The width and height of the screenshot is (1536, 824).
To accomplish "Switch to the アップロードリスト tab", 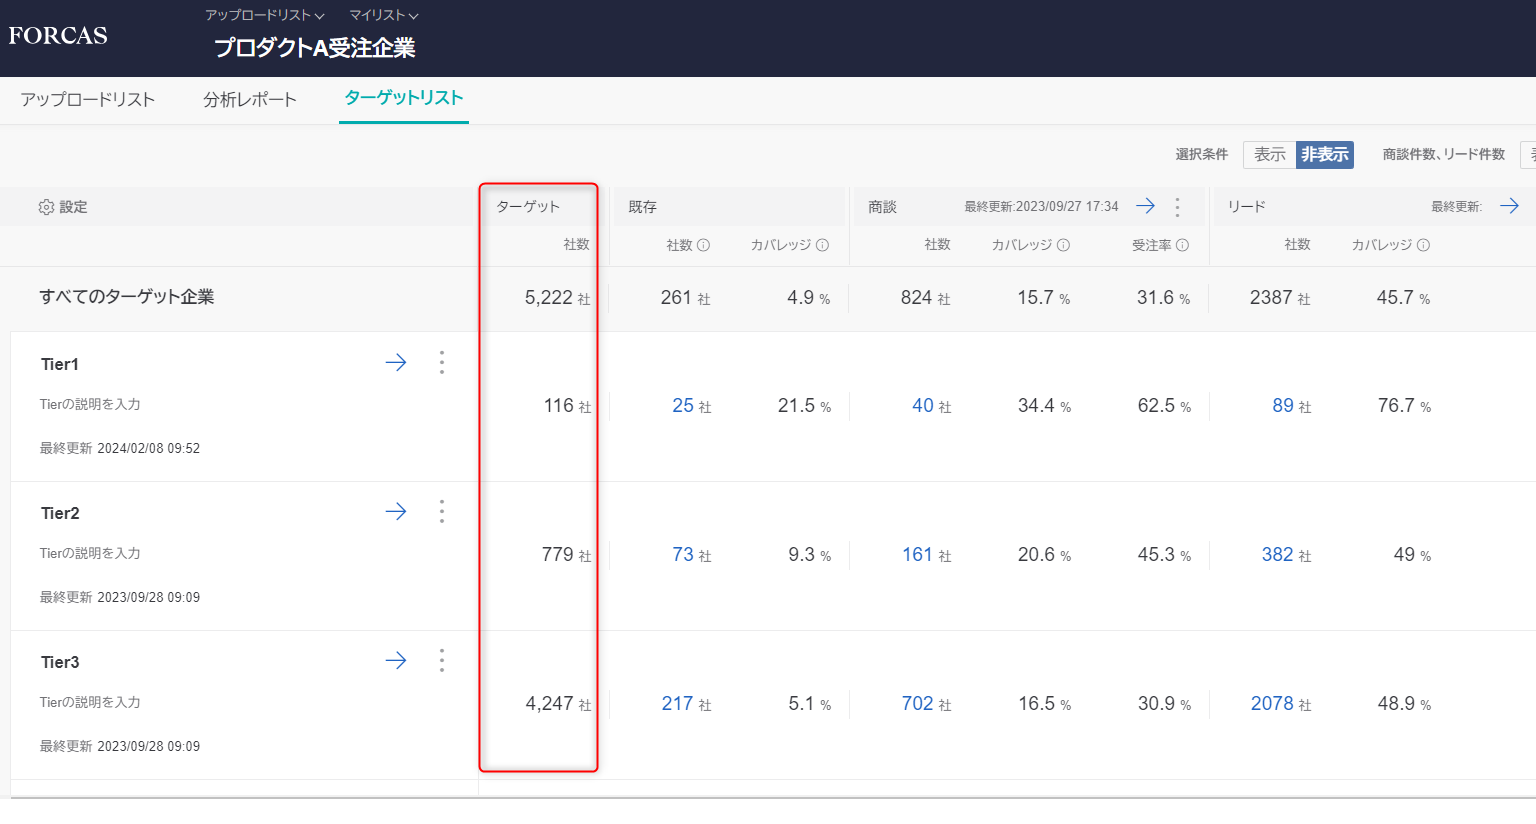I will click(88, 100).
